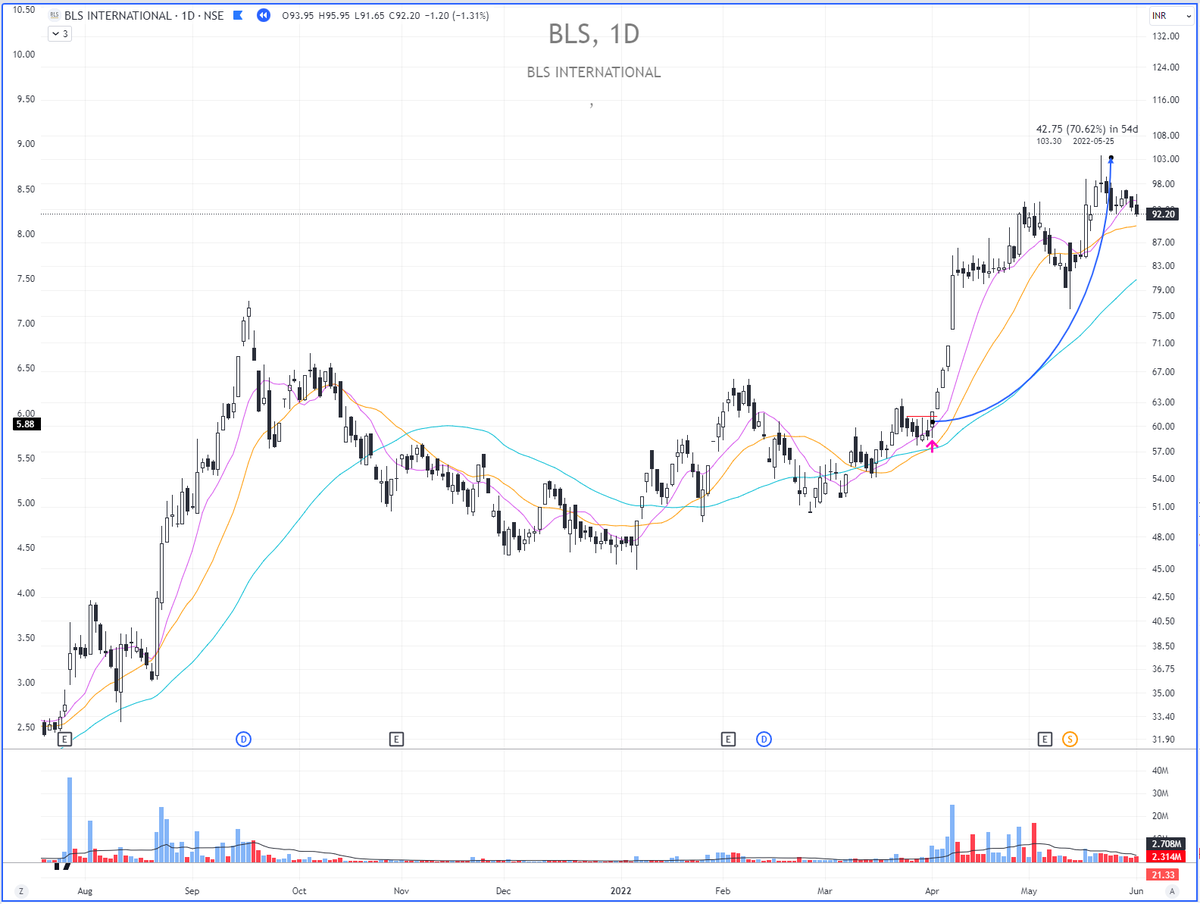Viewport: 1200px width, 904px height.
Task: Open the earnings marker near early May
Action: (1045, 739)
